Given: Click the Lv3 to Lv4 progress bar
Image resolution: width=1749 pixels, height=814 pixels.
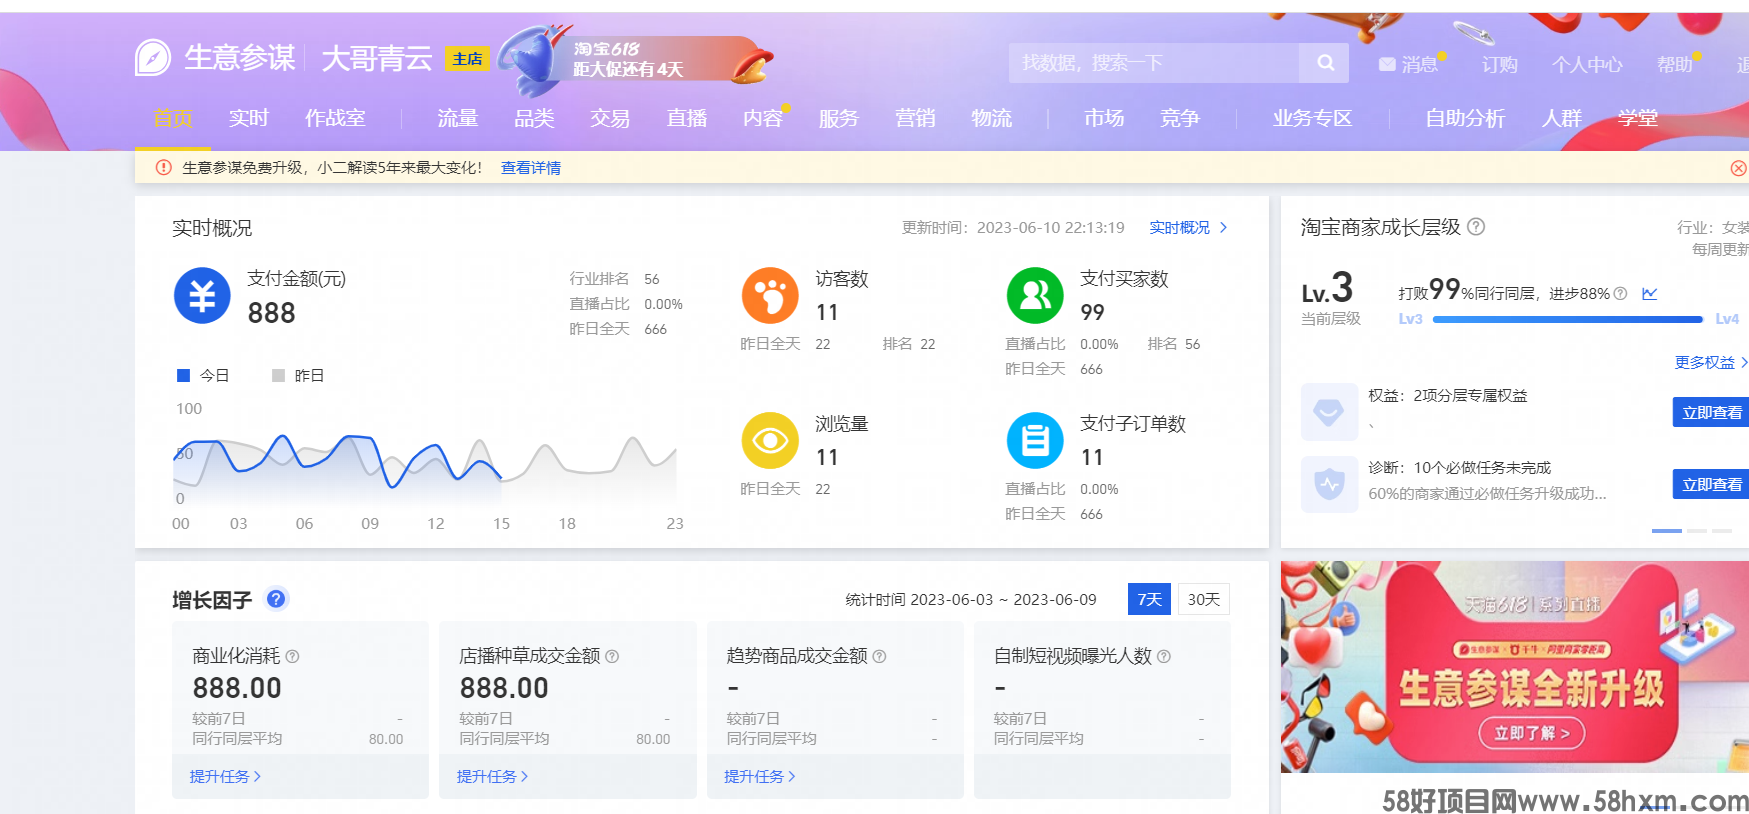Looking at the screenshot, I should 1568,319.
